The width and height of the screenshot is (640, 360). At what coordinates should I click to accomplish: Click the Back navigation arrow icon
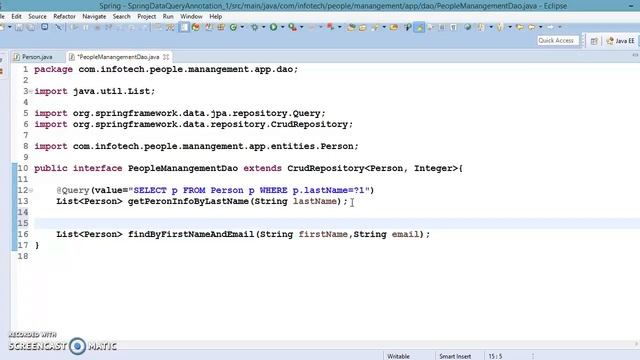tap(532, 27)
